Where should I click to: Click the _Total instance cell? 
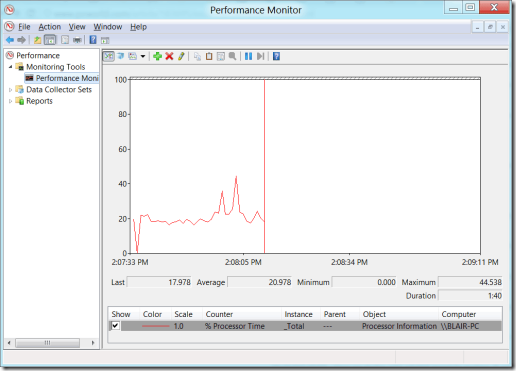[x=294, y=326]
